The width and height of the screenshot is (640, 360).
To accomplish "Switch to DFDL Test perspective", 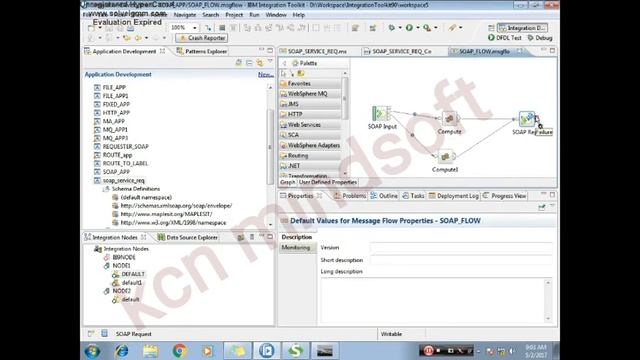I will [x=504, y=38].
